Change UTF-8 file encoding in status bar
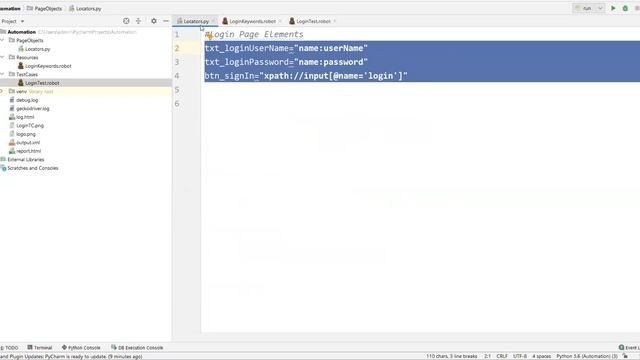 click(520, 356)
